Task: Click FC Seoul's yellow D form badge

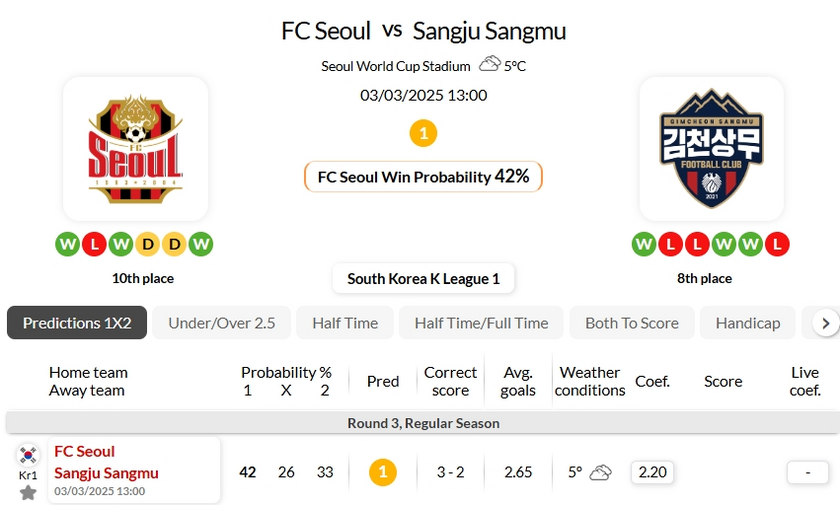Action: pos(148,244)
